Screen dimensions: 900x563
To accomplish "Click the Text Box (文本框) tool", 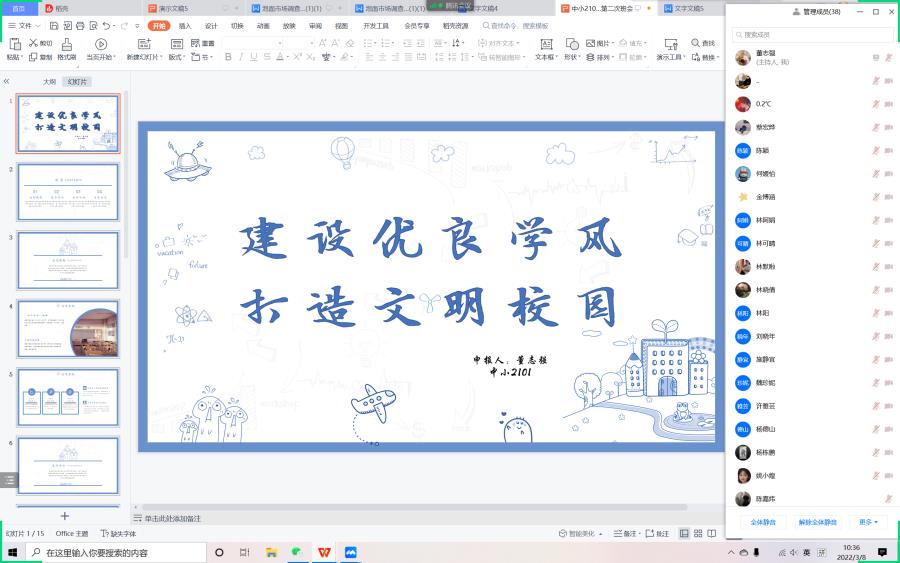I will (544, 50).
